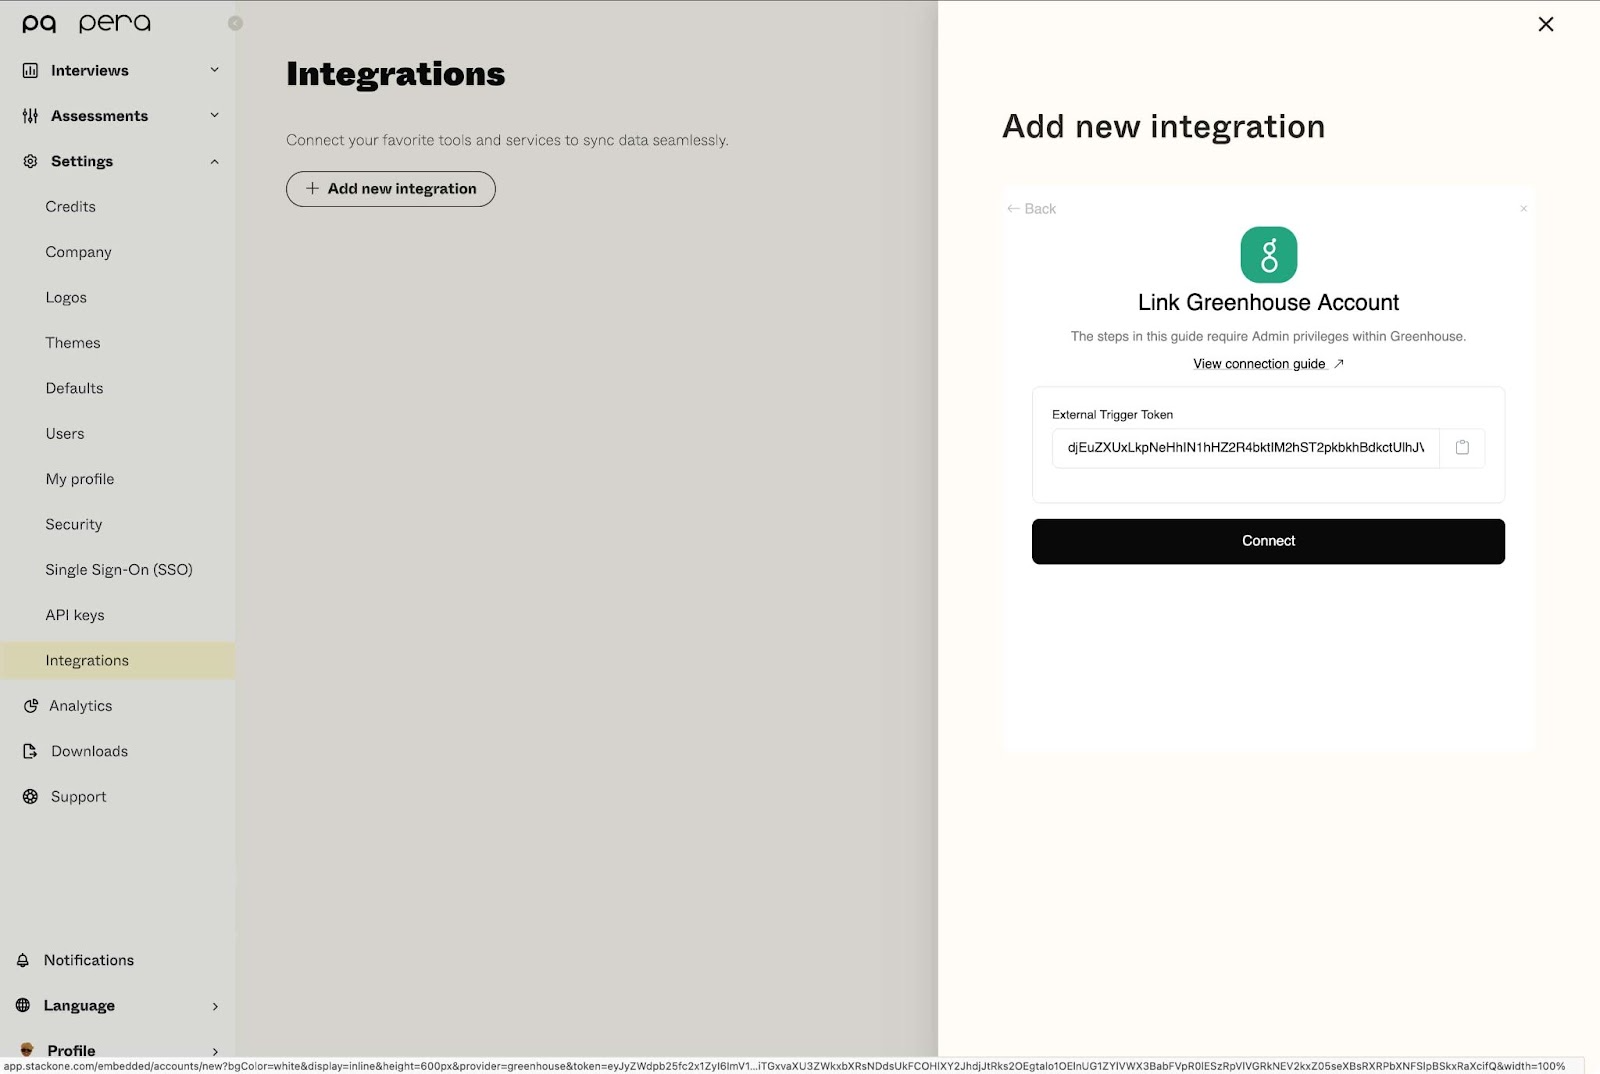This screenshot has height=1074, width=1600.
Task: Collapse sidebar using the small round toggle
Action: (235, 23)
